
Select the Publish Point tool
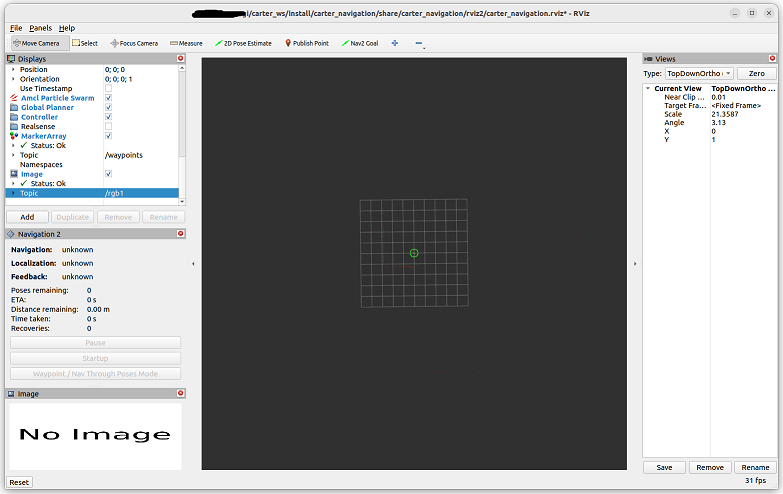pyautogui.click(x=307, y=43)
